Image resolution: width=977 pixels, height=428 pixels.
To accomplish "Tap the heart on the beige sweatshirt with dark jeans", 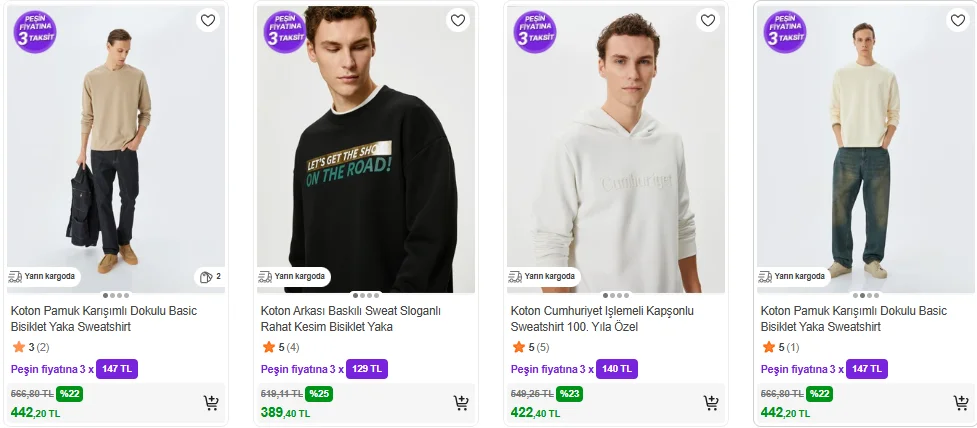I will [207, 20].
